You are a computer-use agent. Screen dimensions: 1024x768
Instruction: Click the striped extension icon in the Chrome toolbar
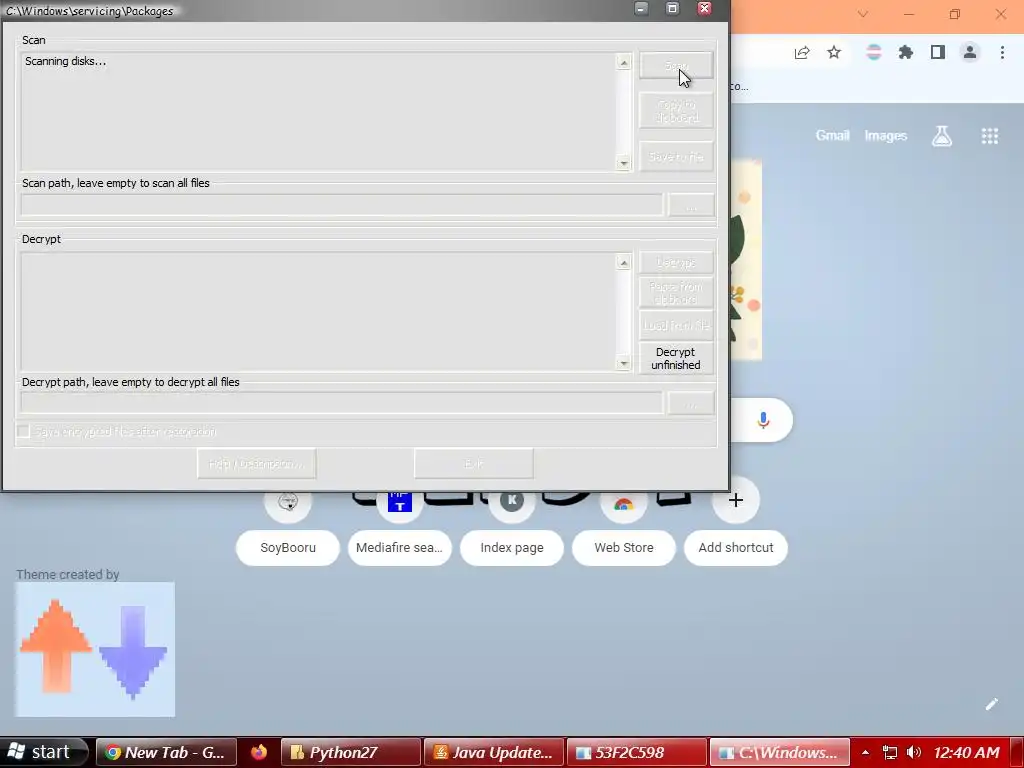click(x=874, y=52)
